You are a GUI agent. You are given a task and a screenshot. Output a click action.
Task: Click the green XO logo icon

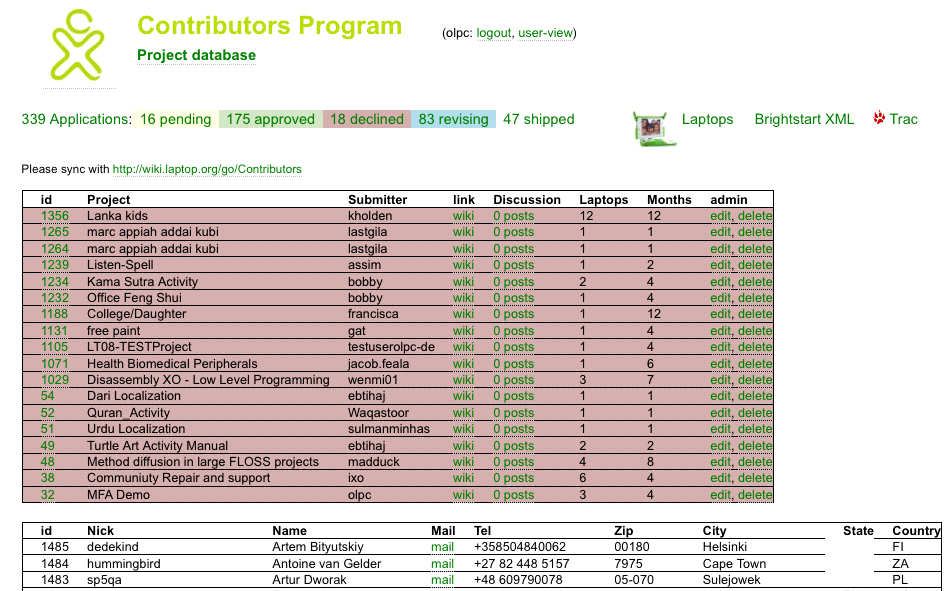tap(76, 45)
